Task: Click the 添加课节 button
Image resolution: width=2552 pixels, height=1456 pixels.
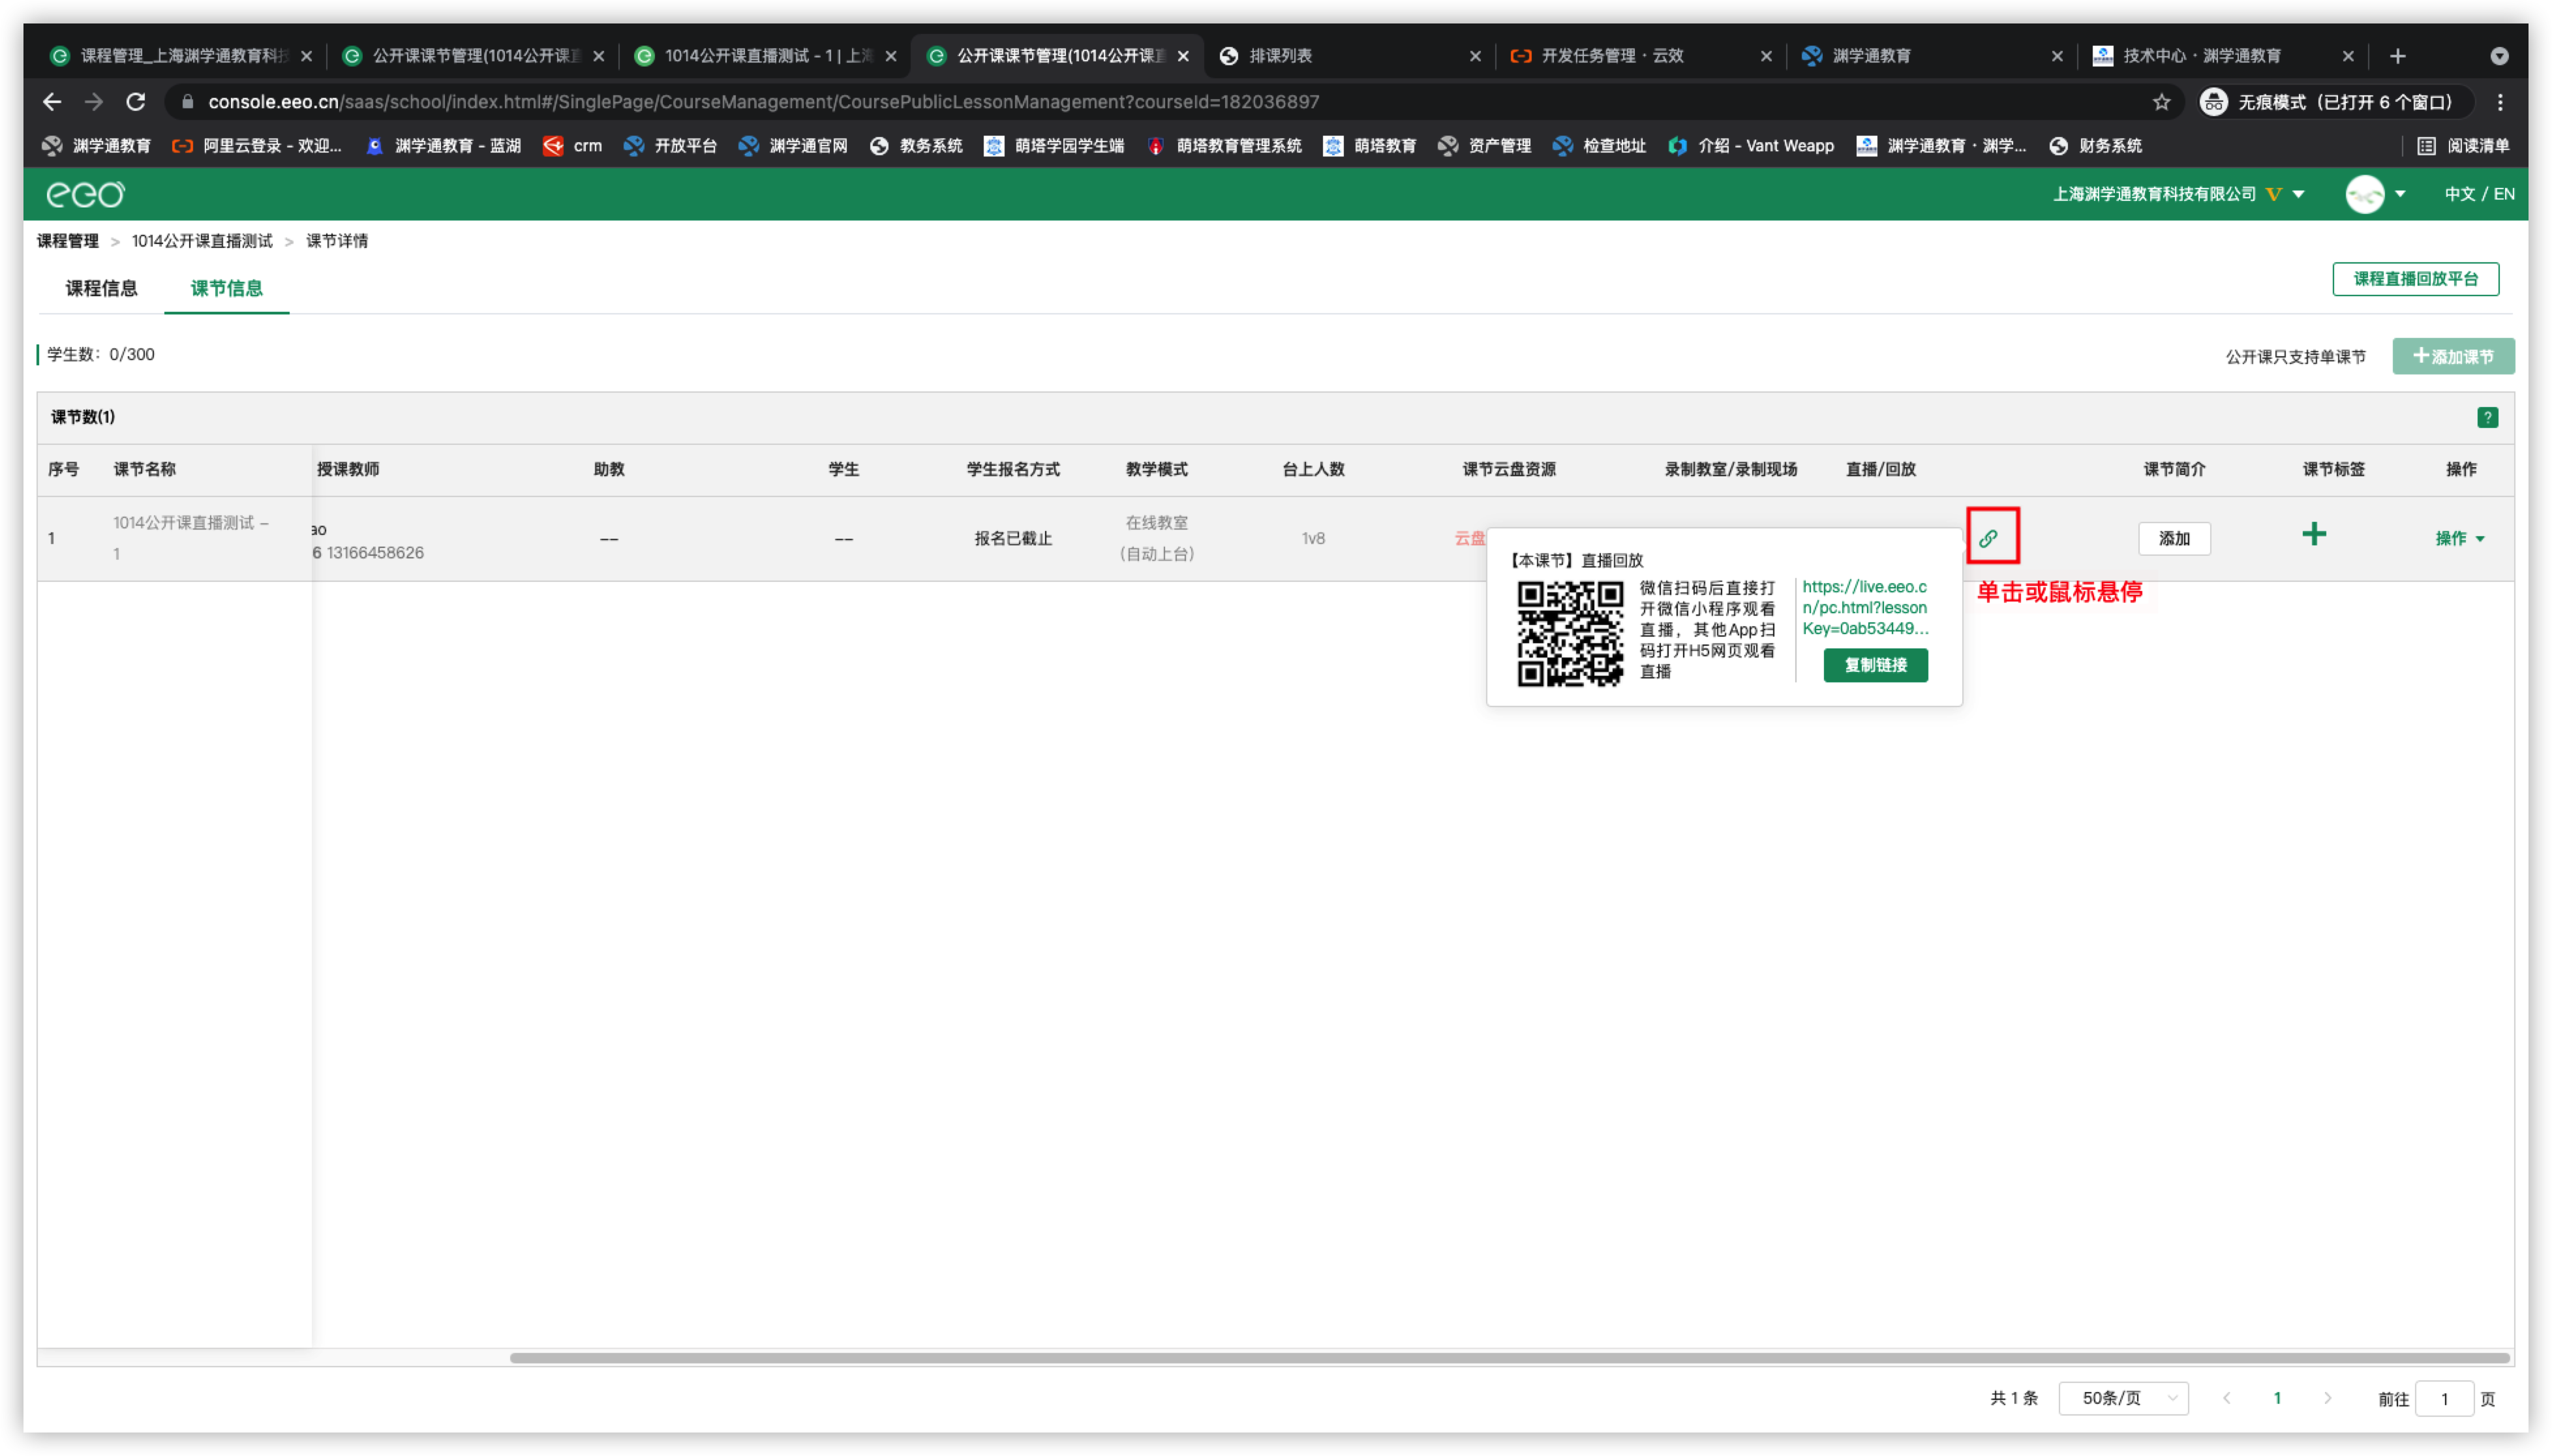Action: coord(2452,356)
